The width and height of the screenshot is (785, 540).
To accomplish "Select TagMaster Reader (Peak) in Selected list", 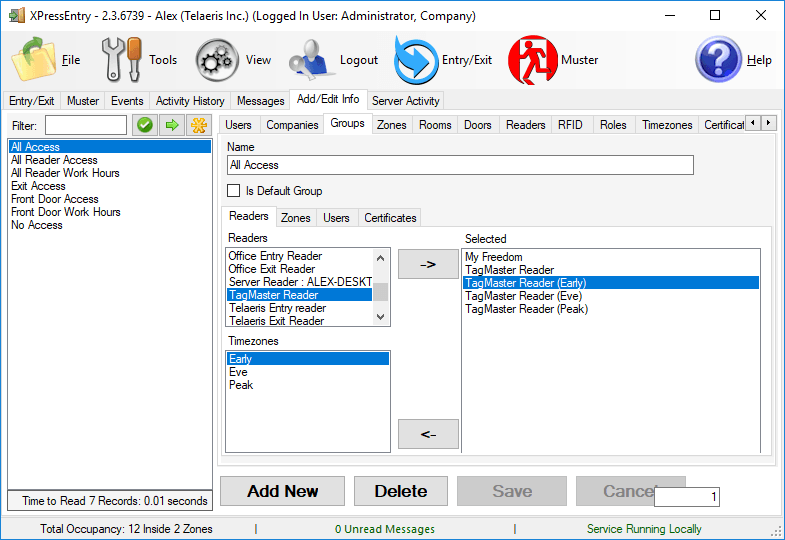I will click(x=611, y=309).
